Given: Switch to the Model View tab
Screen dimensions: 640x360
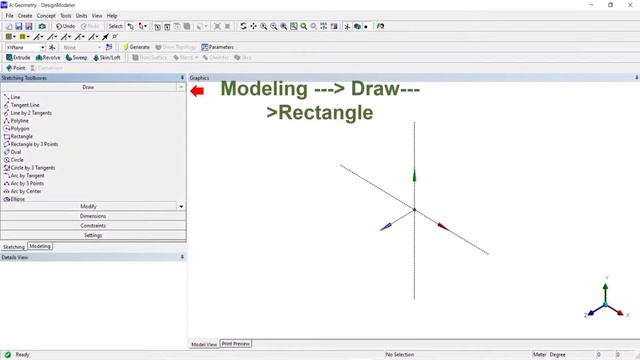Looking at the screenshot, I should click(x=204, y=344).
